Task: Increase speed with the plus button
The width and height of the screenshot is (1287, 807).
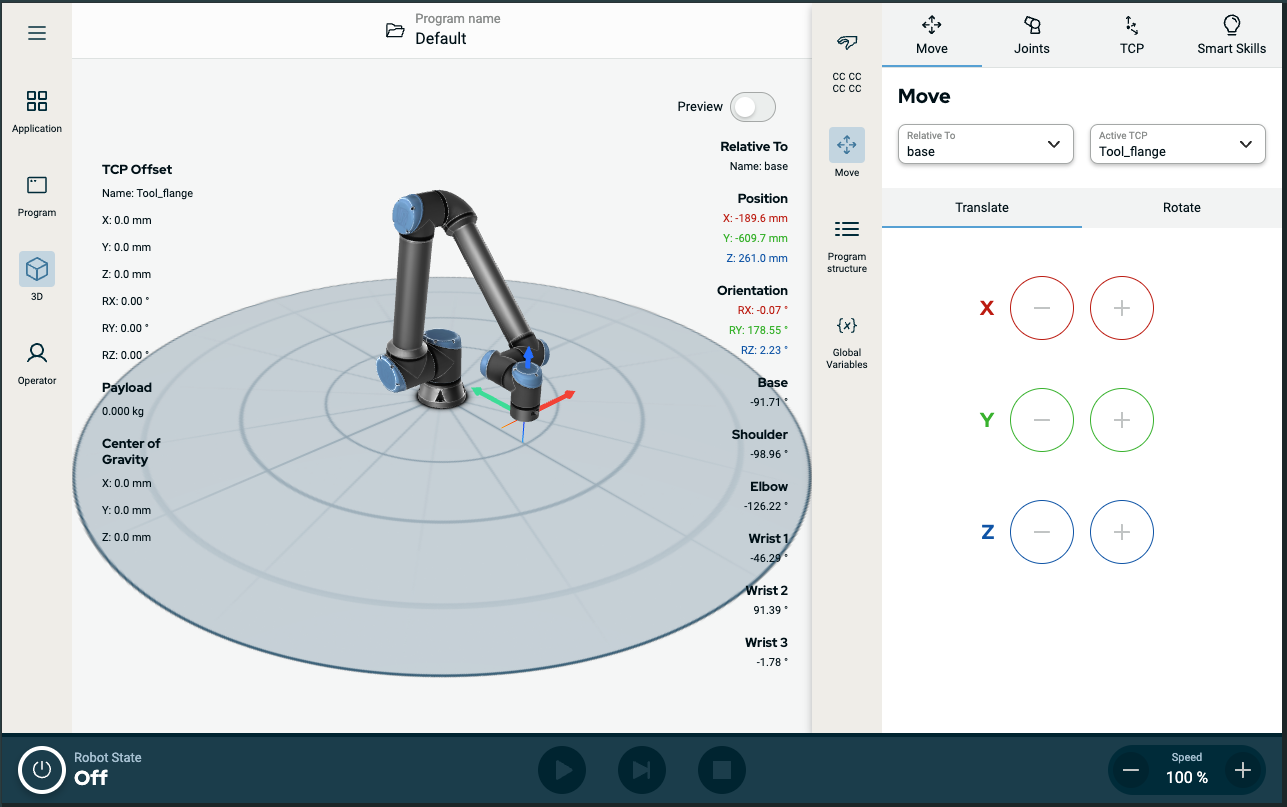Action: pyautogui.click(x=1243, y=770)
